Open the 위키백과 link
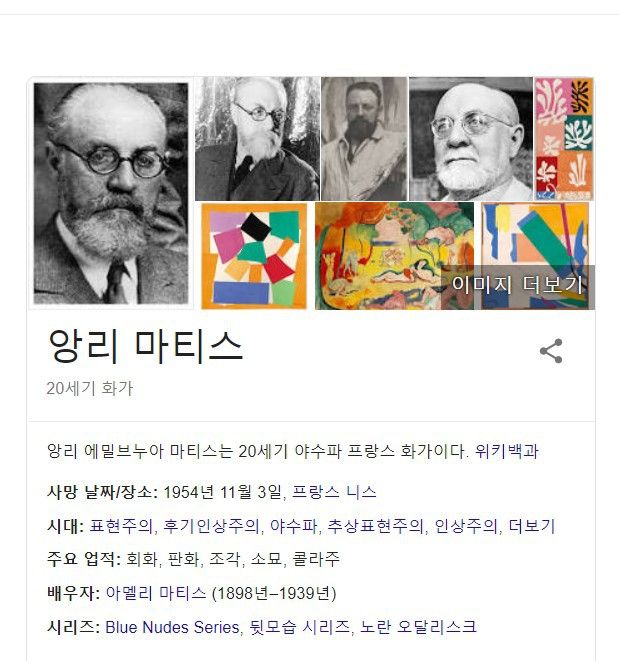Image resolution: width=620 pixels, height=661 pixels. click(506, 451)
